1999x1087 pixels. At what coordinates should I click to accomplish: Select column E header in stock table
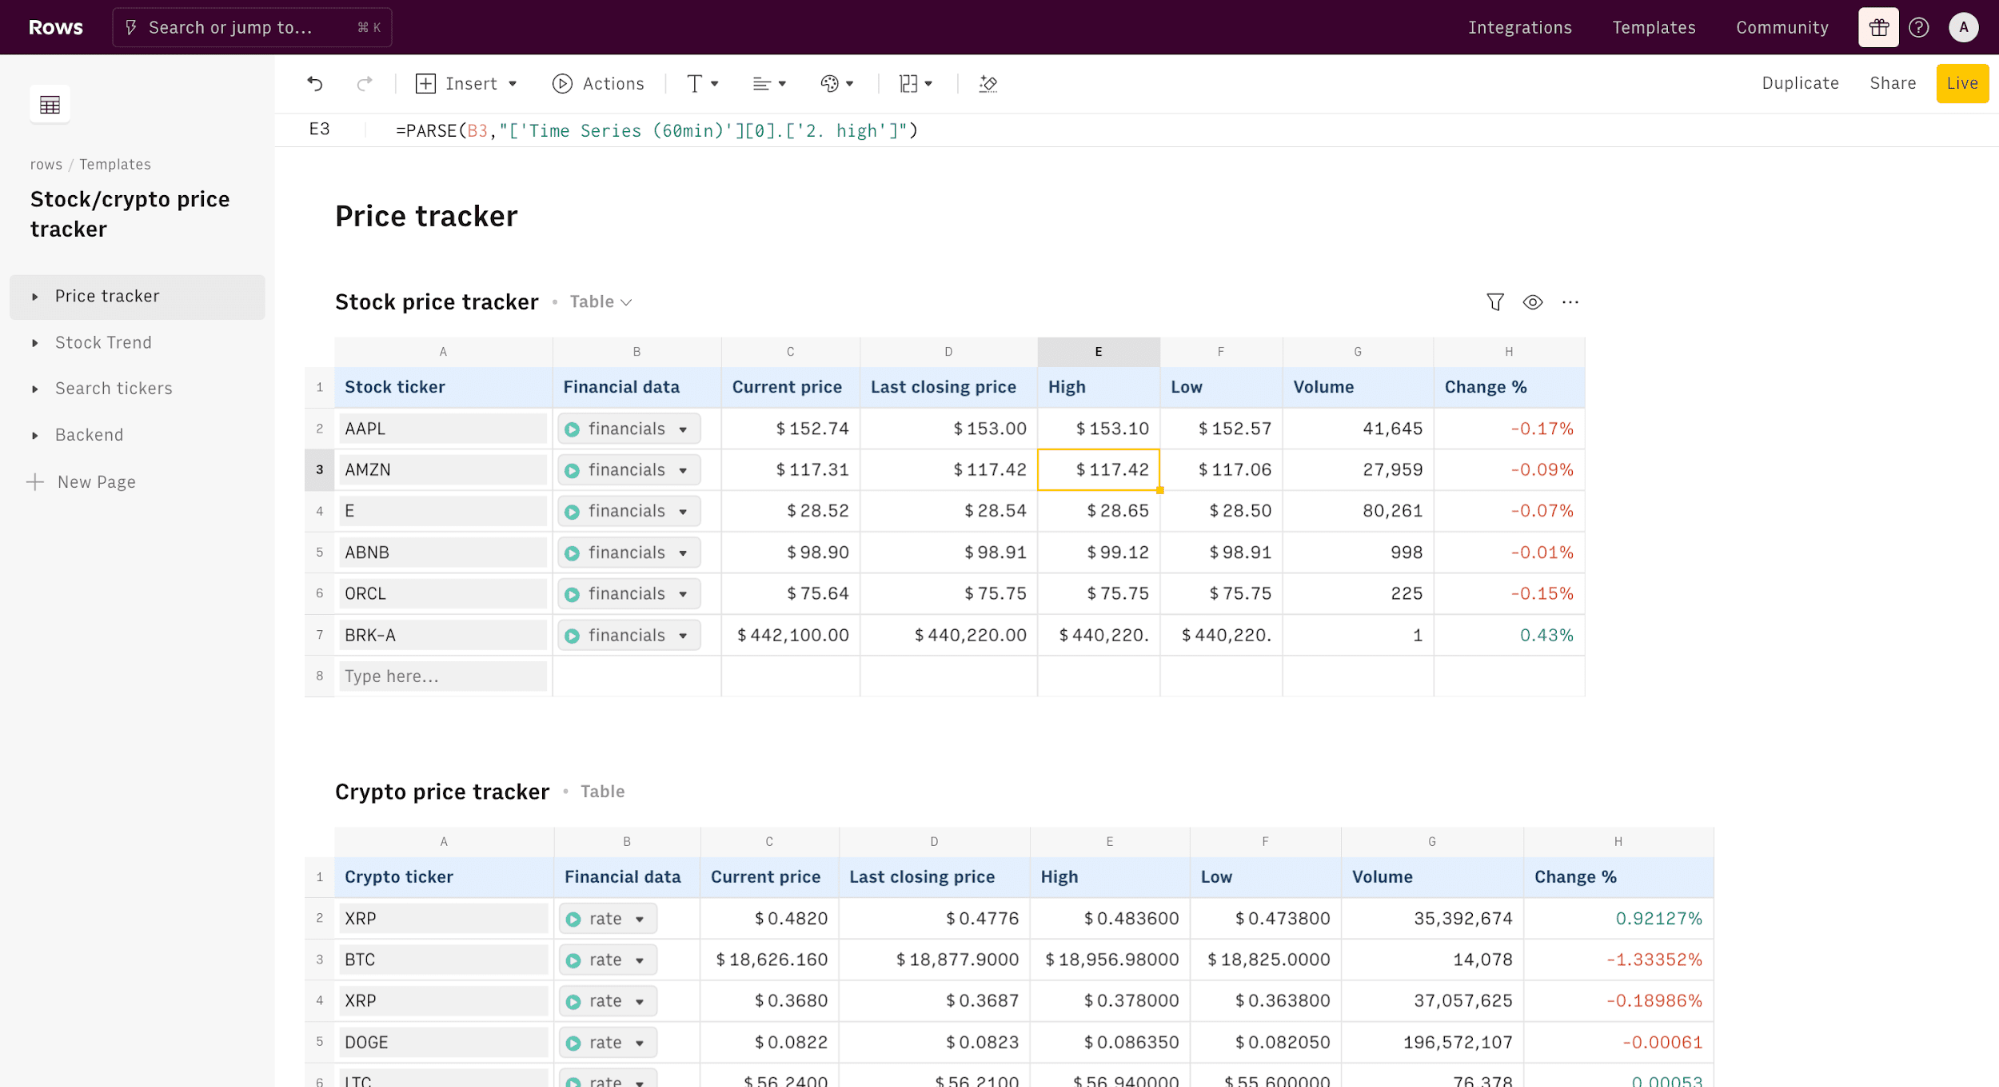click(1098, 352)
